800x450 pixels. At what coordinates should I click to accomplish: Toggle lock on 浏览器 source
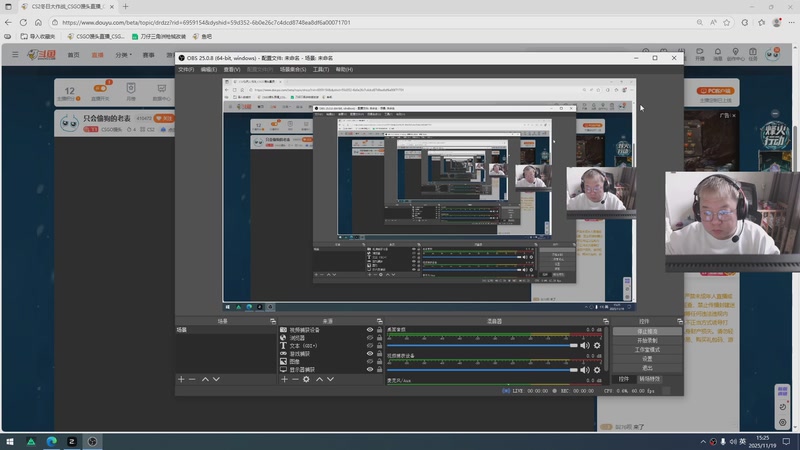[379, 338]
